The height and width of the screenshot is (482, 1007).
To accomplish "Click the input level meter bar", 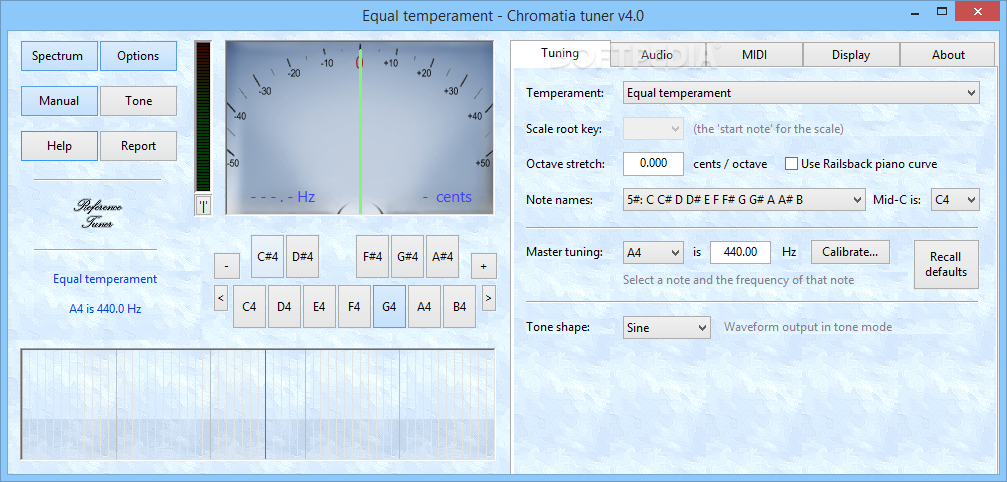I will point(203,117).
